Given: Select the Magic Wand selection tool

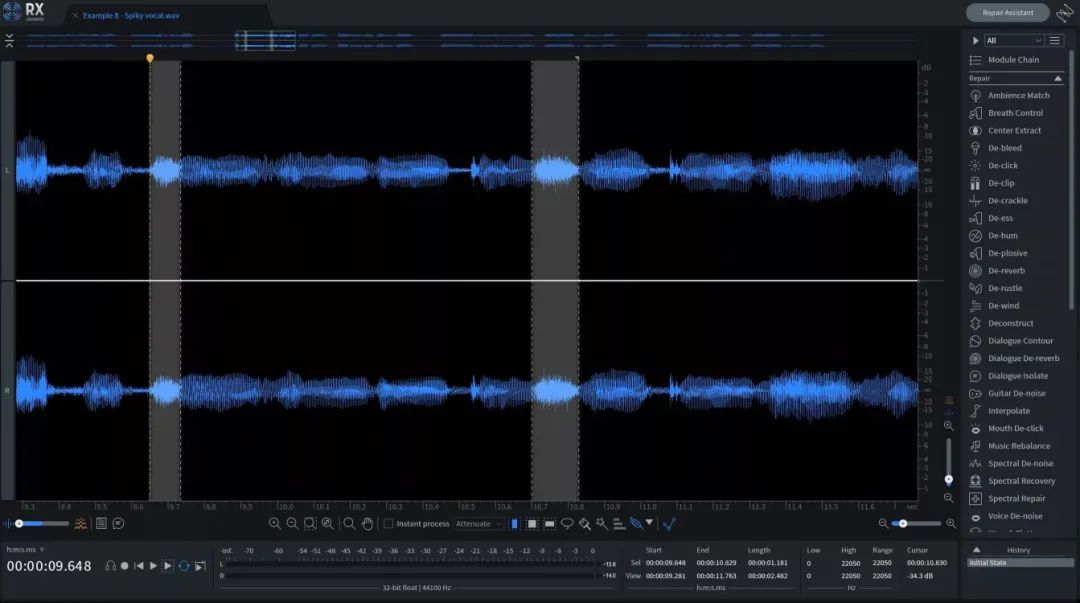Looking at the screenshot, I should [x=601, y=524].
